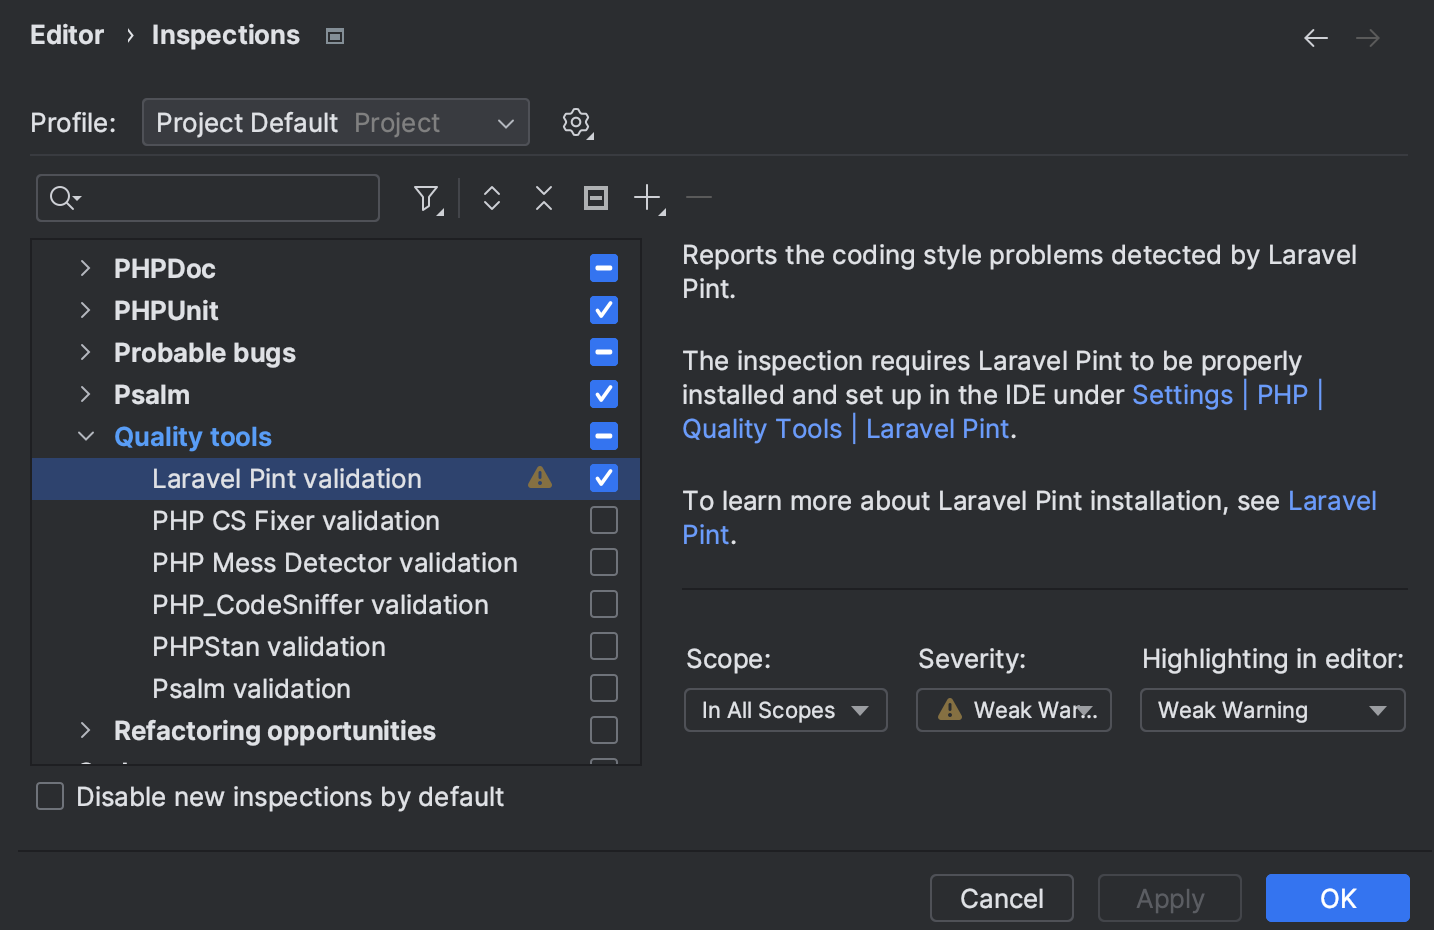Select Laravel Pint validation row
Viewport: 1434px width, 930px height.
coord(336,478)
